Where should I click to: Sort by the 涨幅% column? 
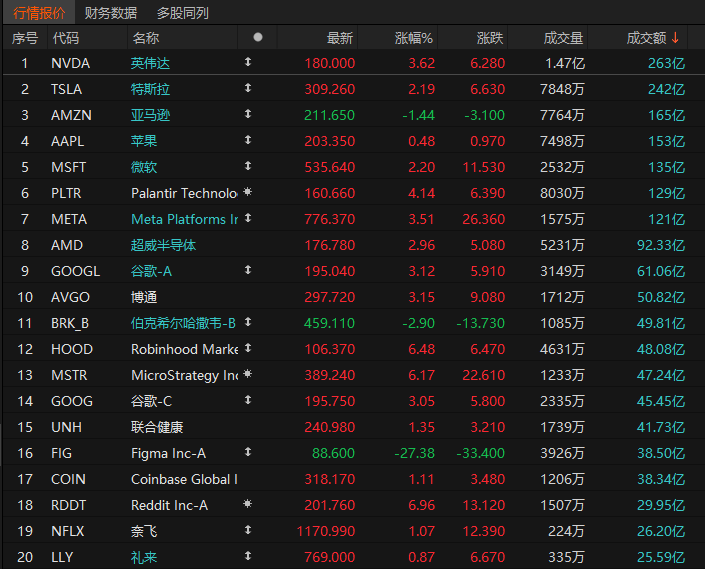(x=414, y=38)
